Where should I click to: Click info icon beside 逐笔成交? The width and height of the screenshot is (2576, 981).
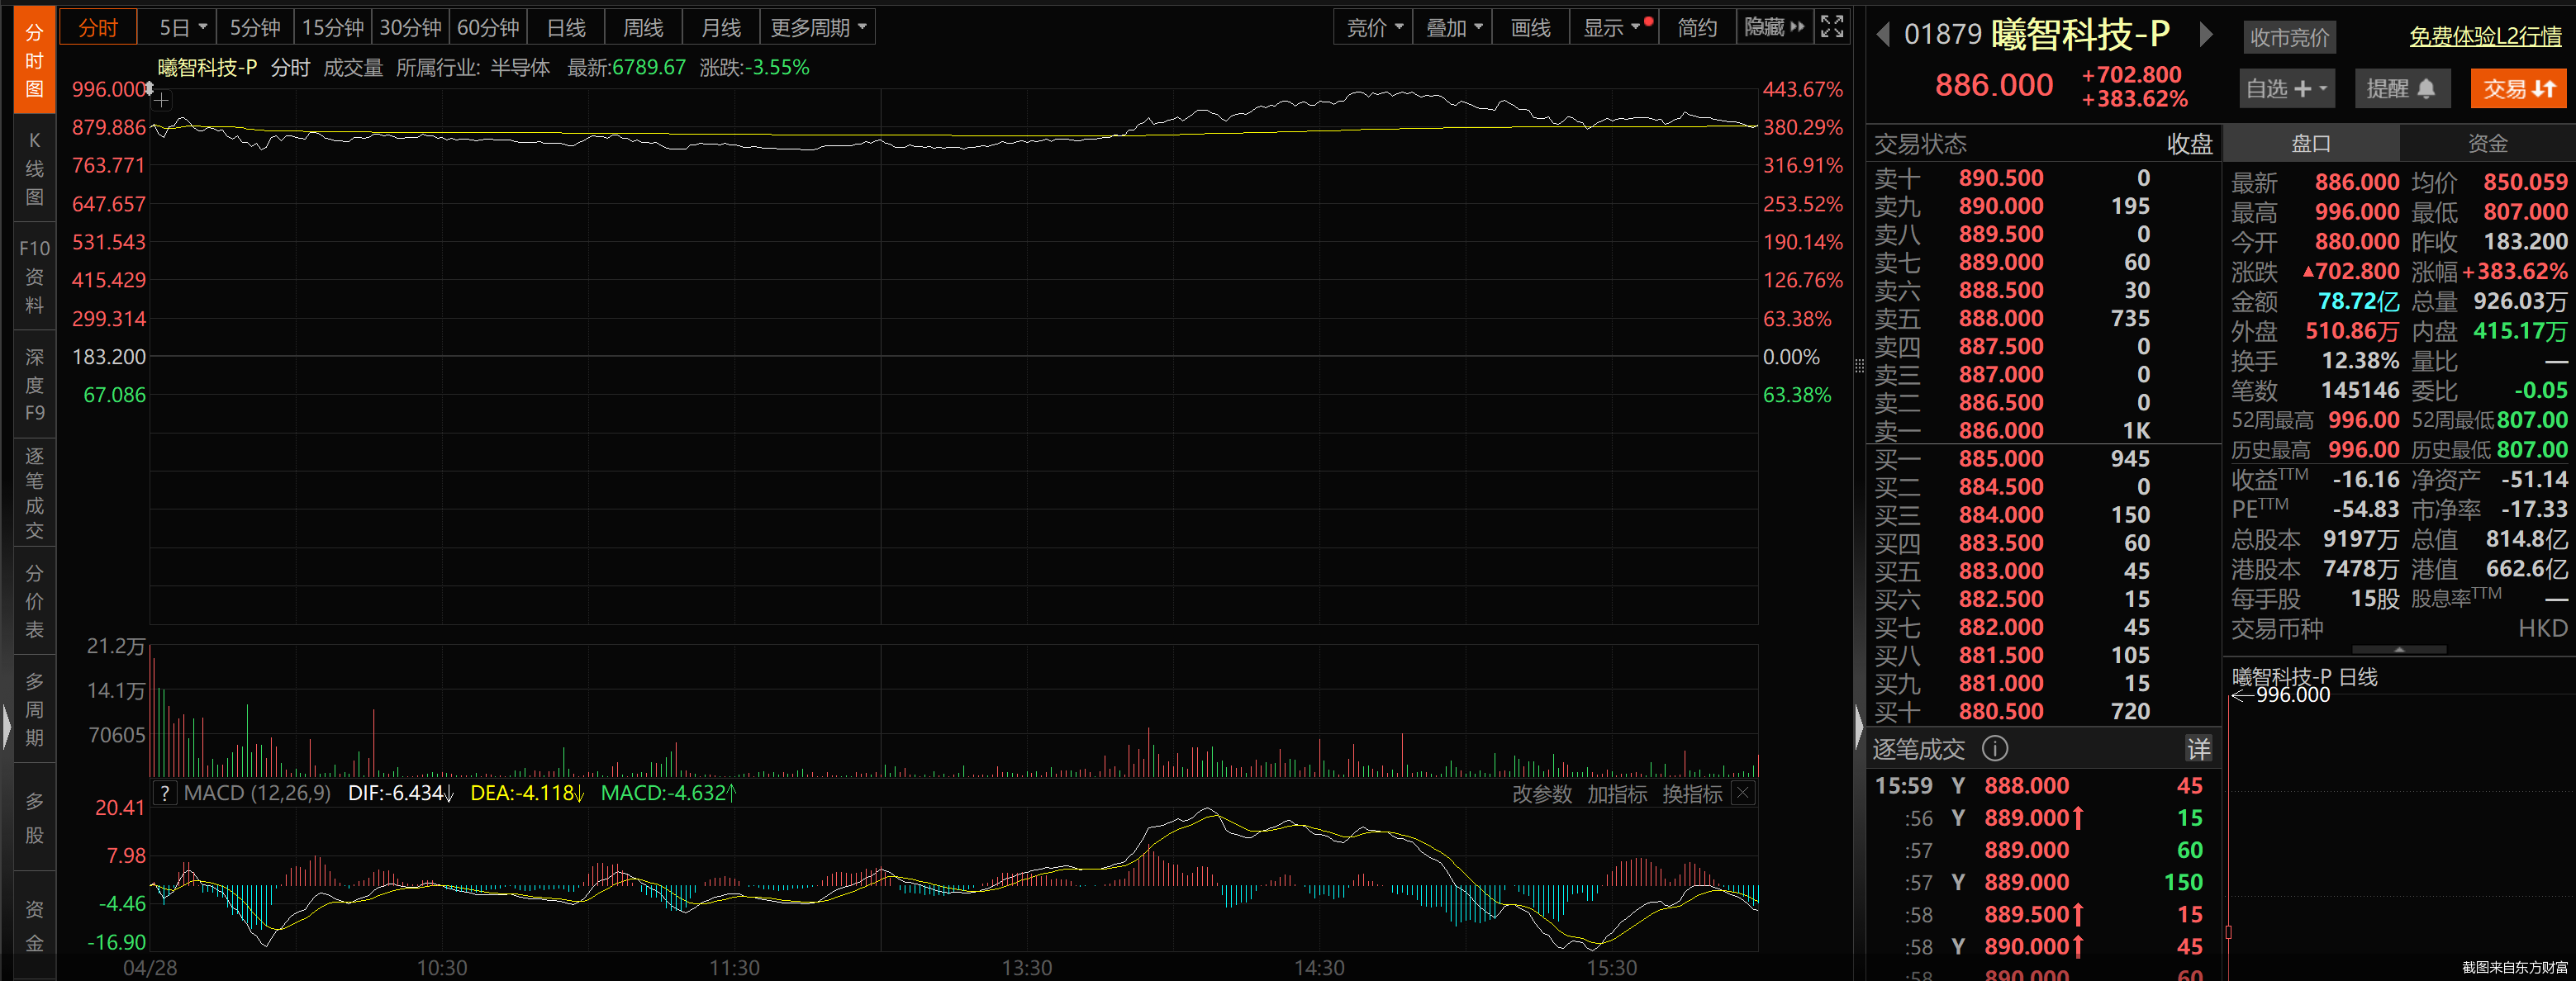[x=1995, y=749]
